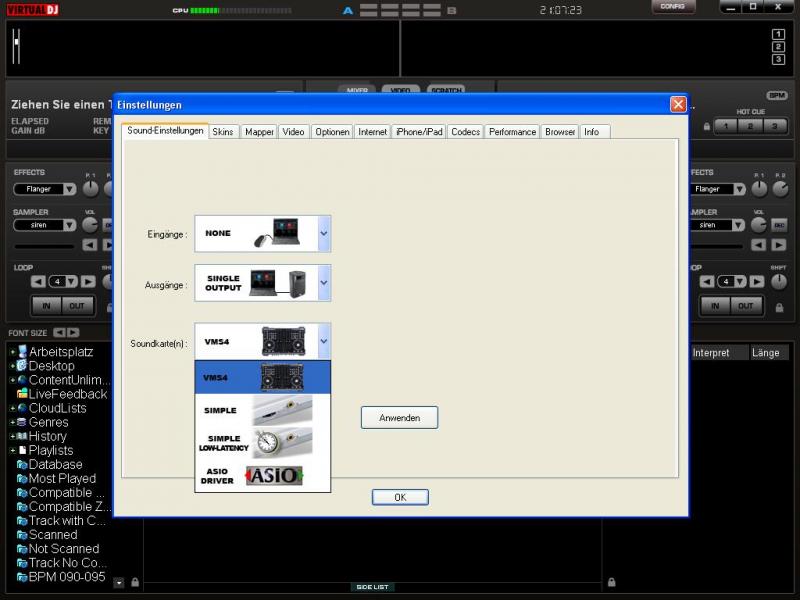Open the Eingänge input dropdown
The image size is (800, 600).
[x=323, y=233]
